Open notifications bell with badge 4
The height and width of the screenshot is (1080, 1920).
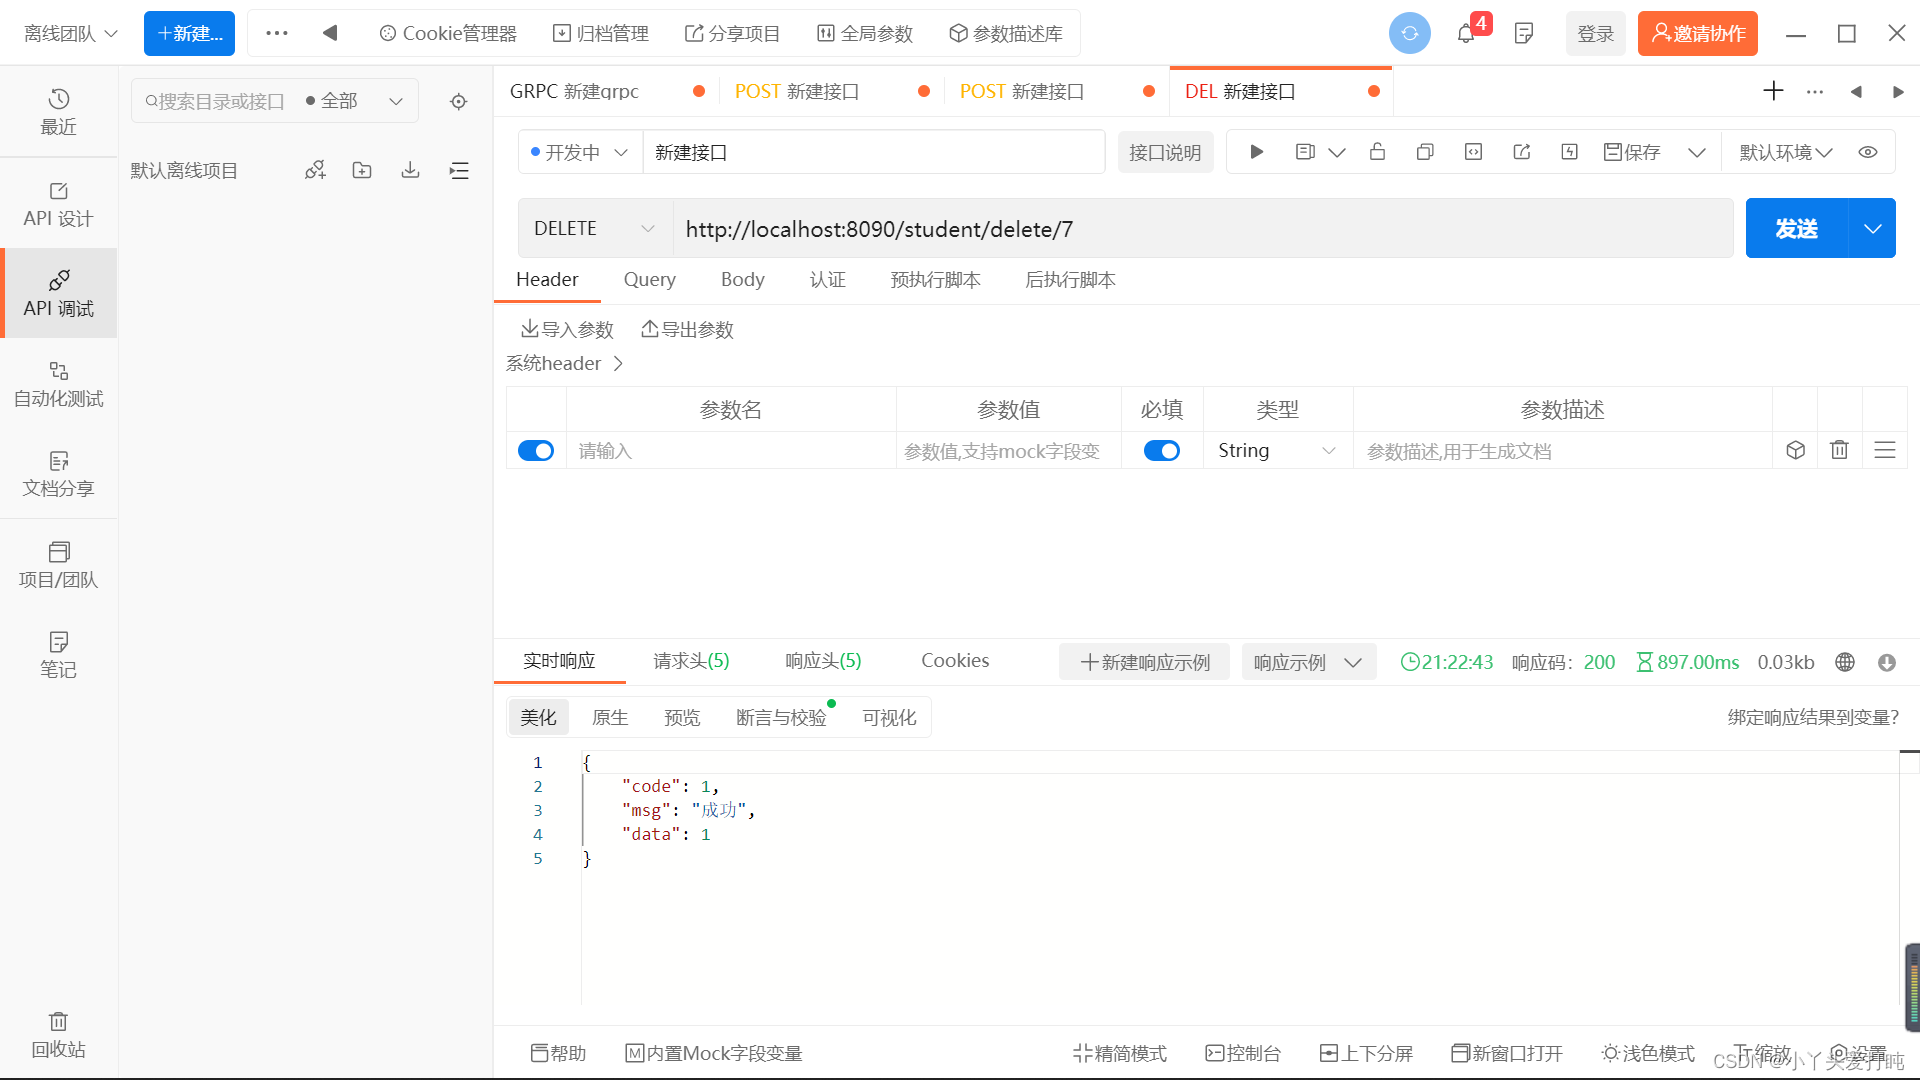click(1467, 33)
